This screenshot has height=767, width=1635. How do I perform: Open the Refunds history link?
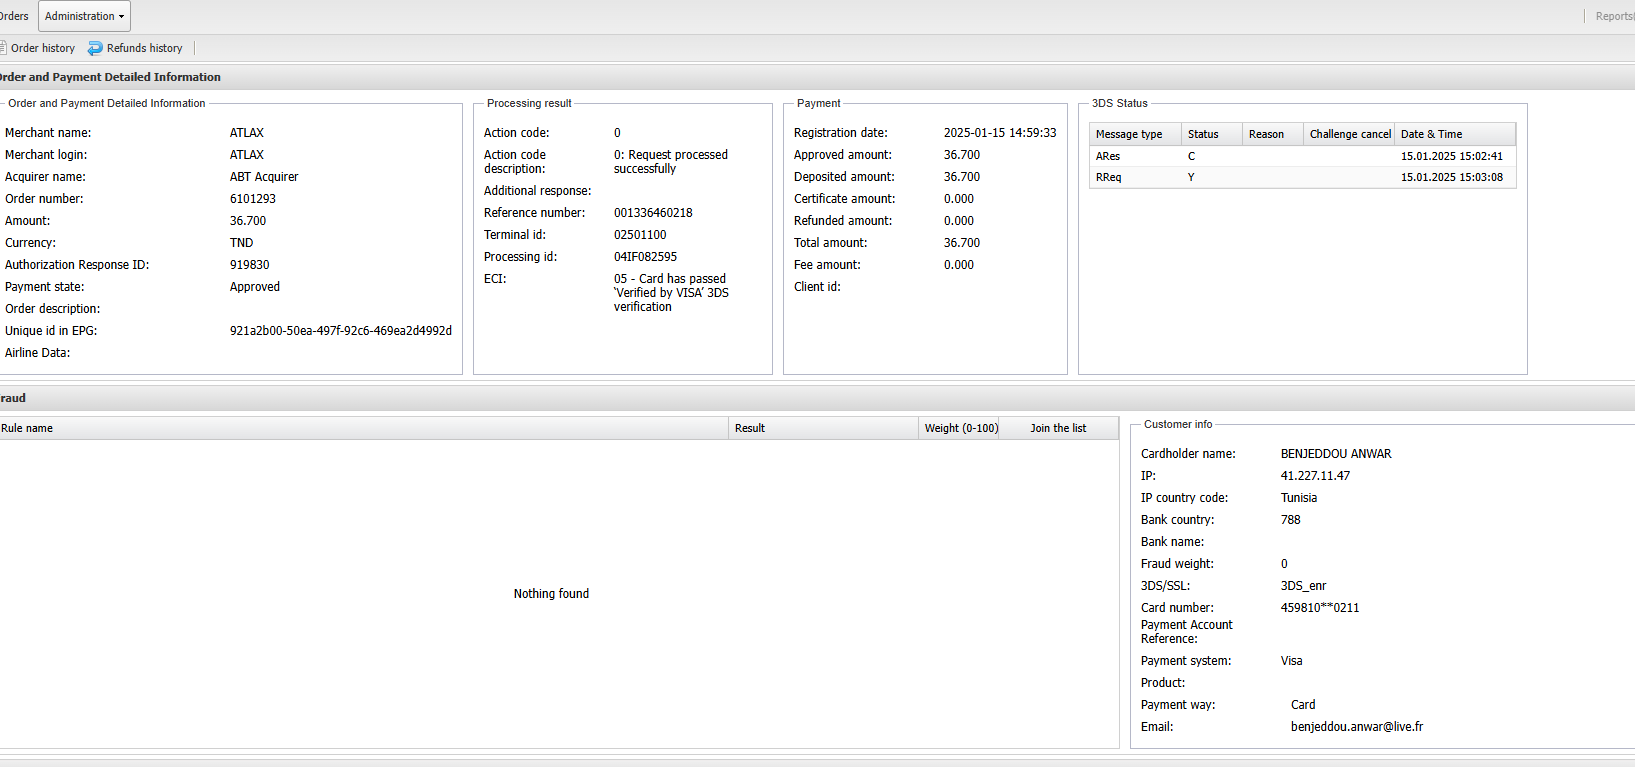pos(144,48)
